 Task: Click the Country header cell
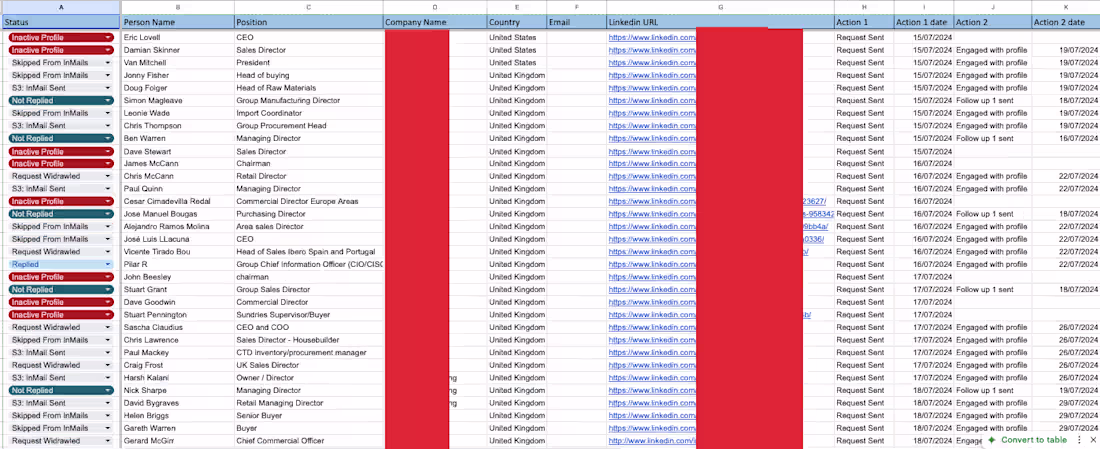(517, 22)
